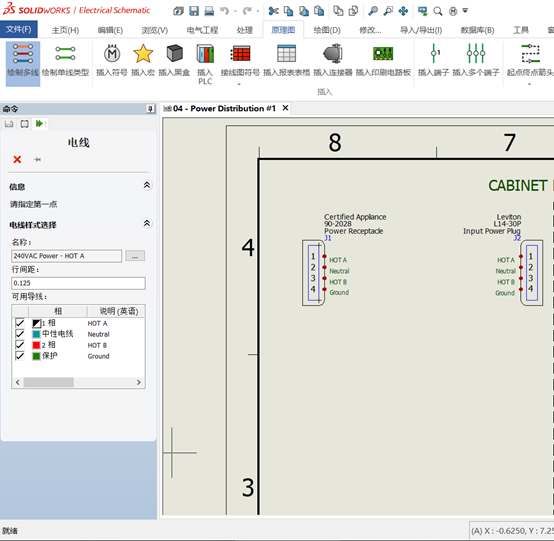
Task: Click the Insert Multiple Terminals (插入多个端子) icon
Action: (x=476, y=54)
